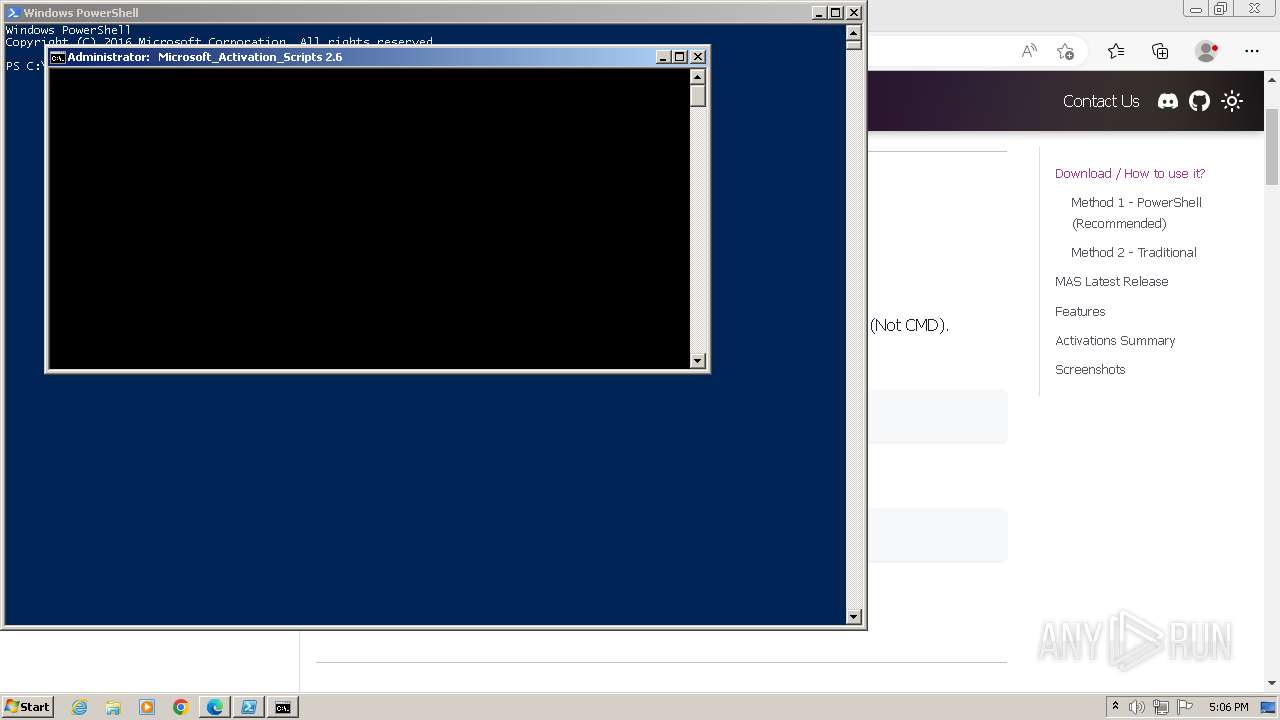Click the Administrator: Microsoft_Activation_Scripts 2.6 title
The width and height of the screenshot is (1280, 720).
tap(205, 57)
